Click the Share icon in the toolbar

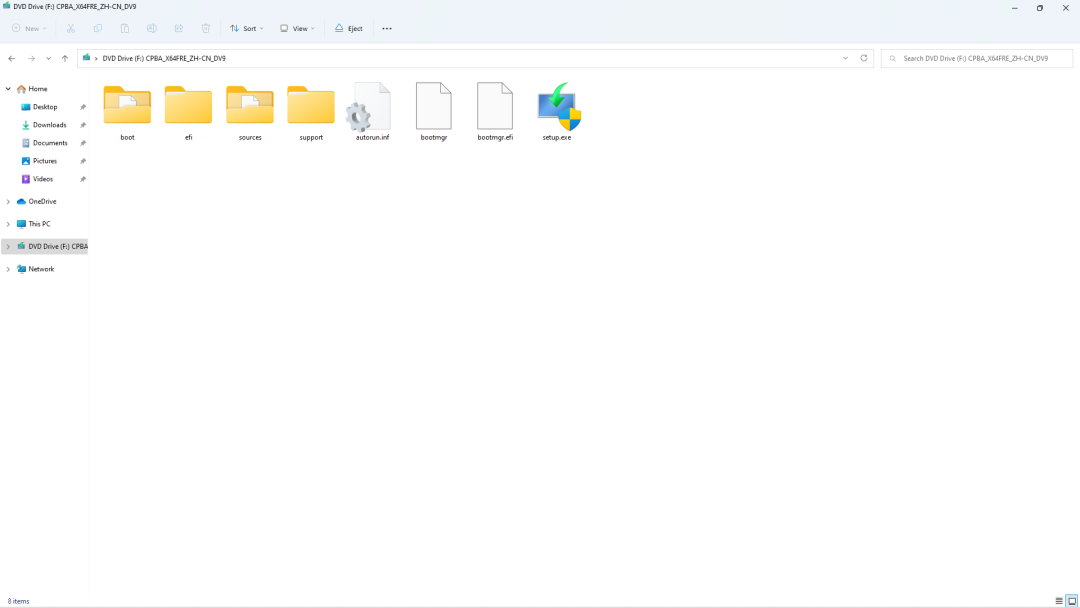coord(178,28)
